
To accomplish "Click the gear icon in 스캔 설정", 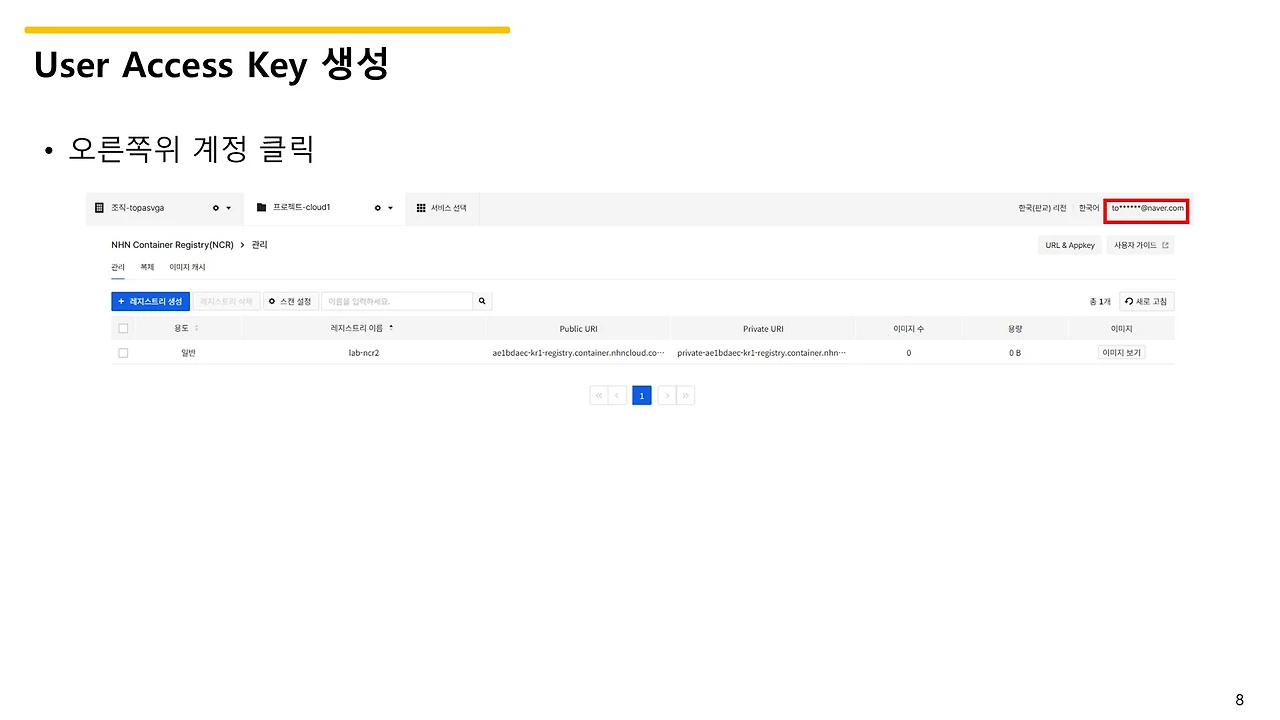I will point(272,301).
